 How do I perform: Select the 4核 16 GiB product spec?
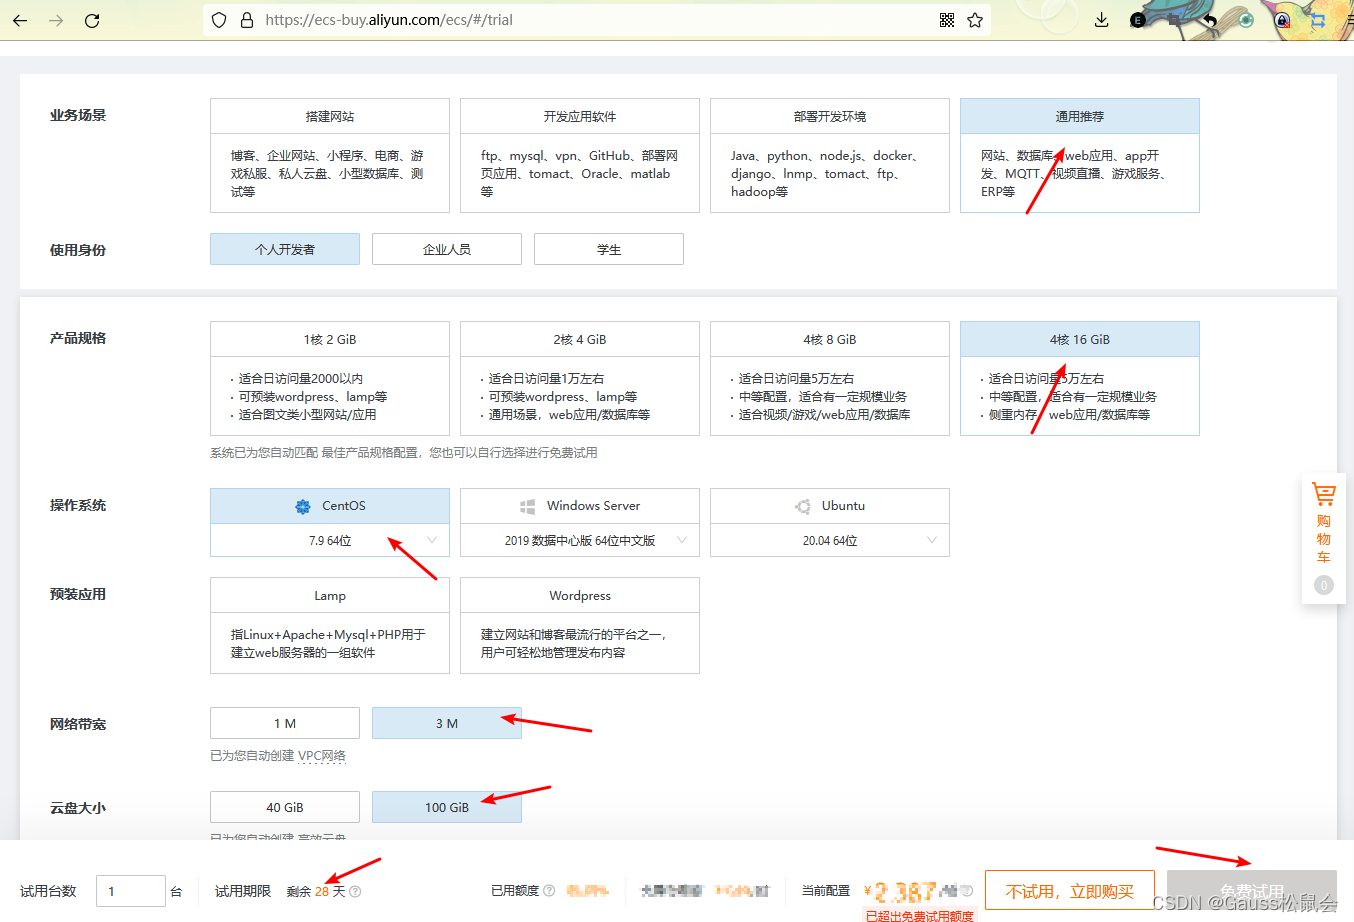(x=1080, y=378)
